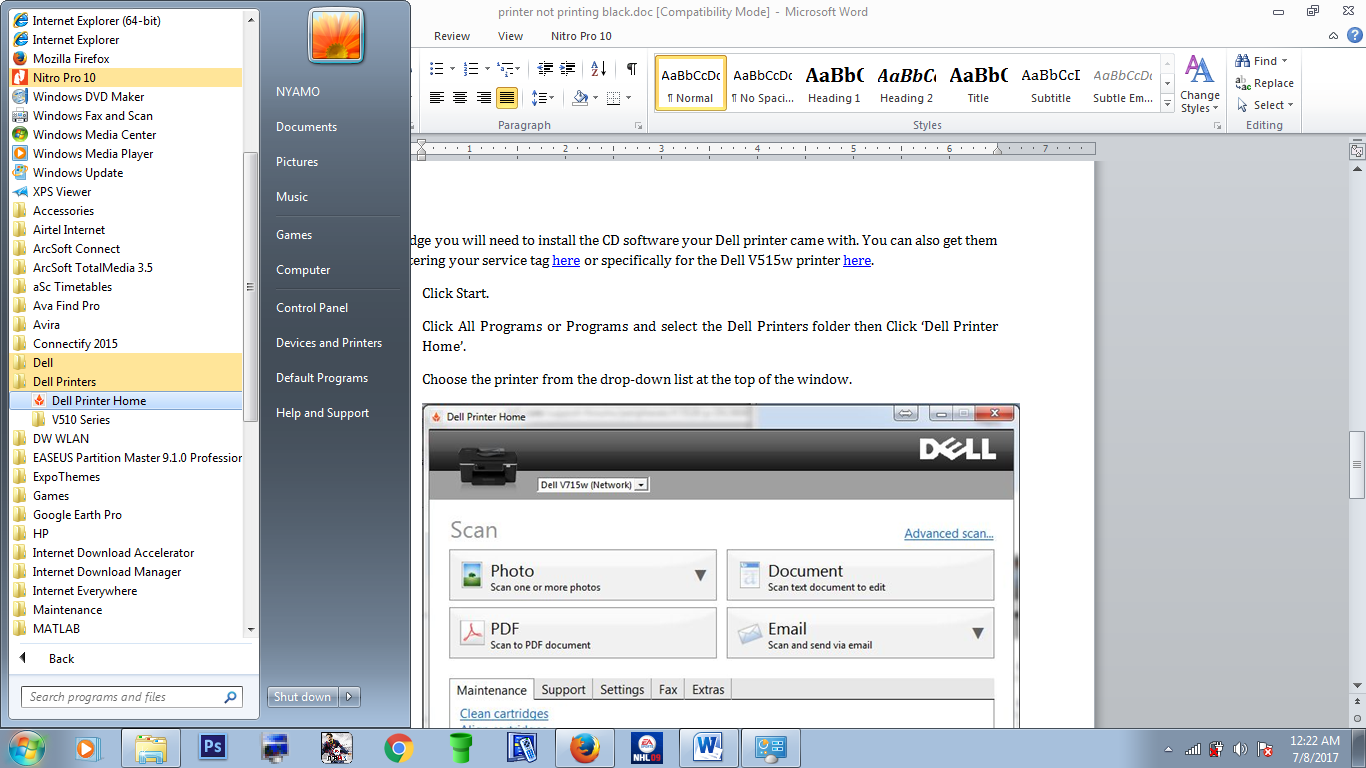Focus the 'Search programs and files' box
This screenshot has width=1366, height=768.
coord(132,697)
